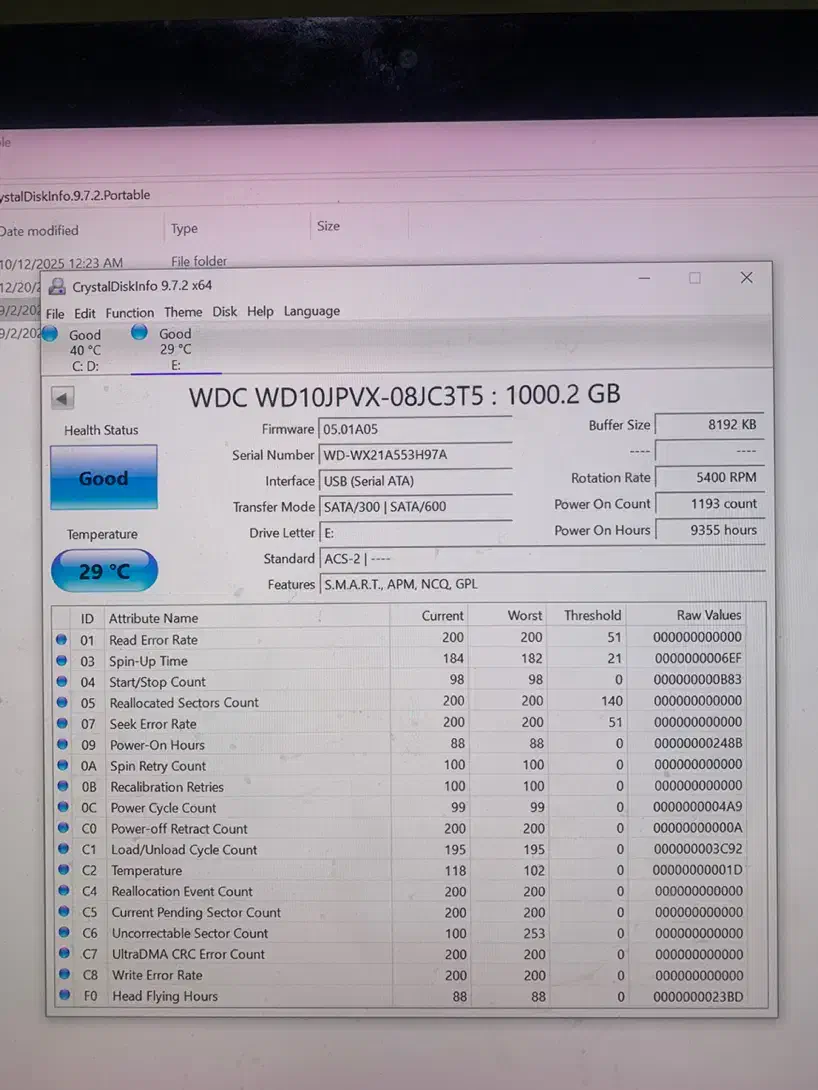This screenshot has height=1090, width=818.
Task: Click the Reallocated Sectors Count status dot
Action: pyautogui.click(x=61, y=702)
